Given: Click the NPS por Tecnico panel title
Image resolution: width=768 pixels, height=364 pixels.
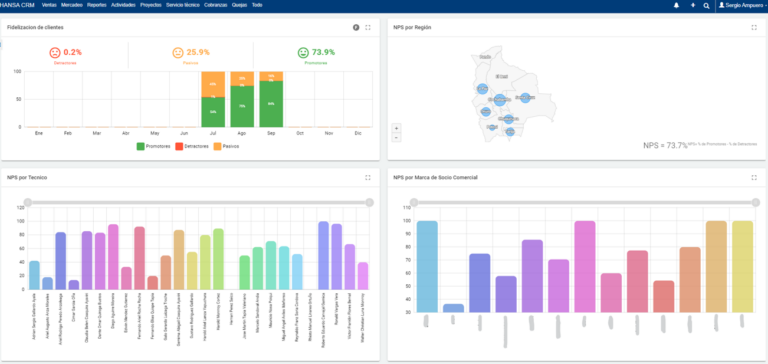Looking at the screenshot, I should [27, 178].
